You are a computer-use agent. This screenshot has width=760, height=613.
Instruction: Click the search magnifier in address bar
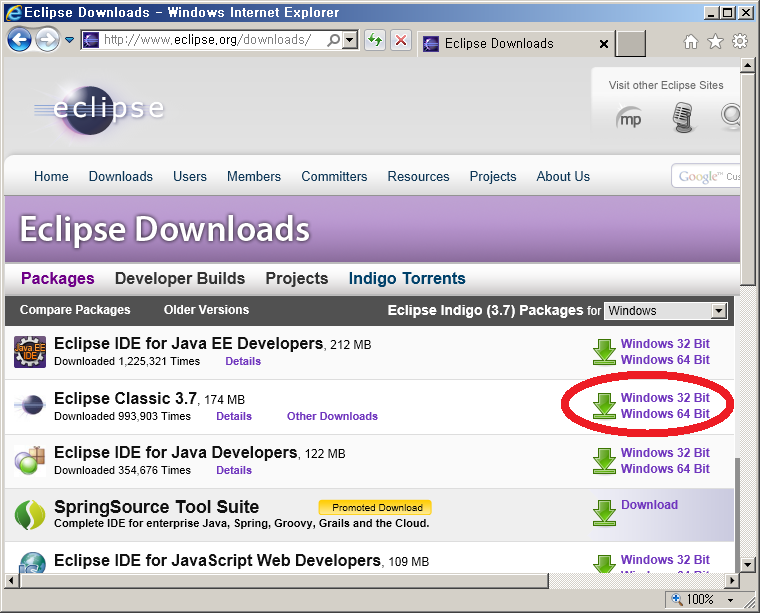[333, 40]
